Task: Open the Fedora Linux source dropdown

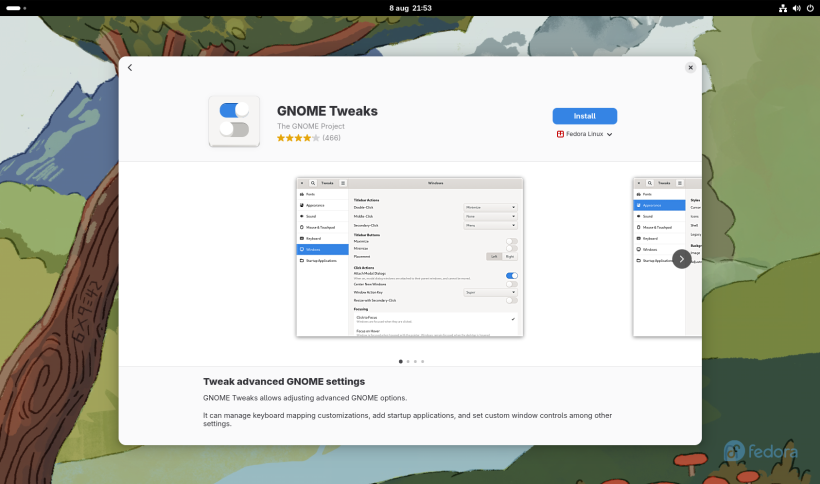Action: 585,134
